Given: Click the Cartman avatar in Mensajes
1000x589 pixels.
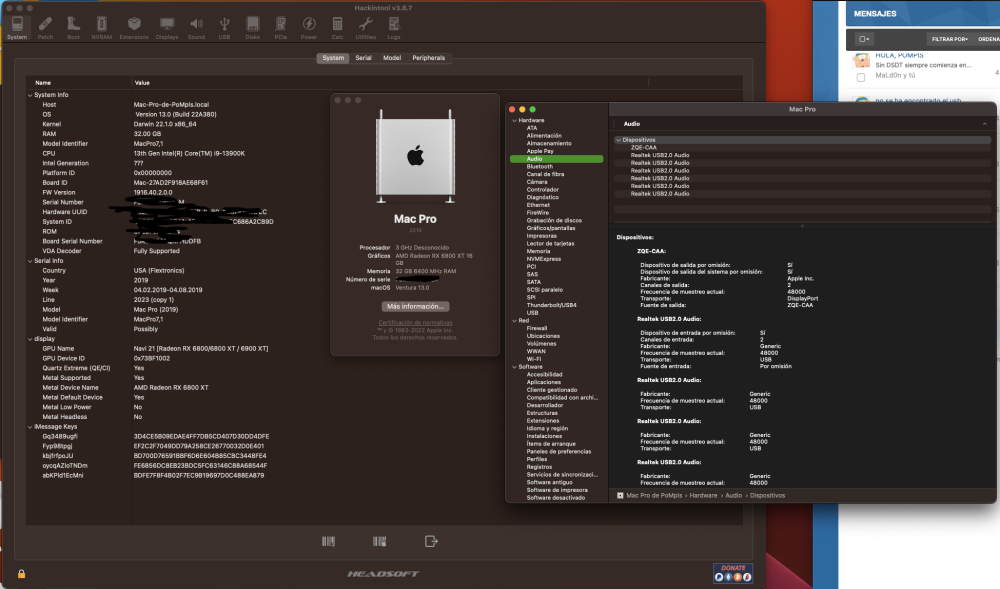Looking at the screenshot, I should (862, 61).
